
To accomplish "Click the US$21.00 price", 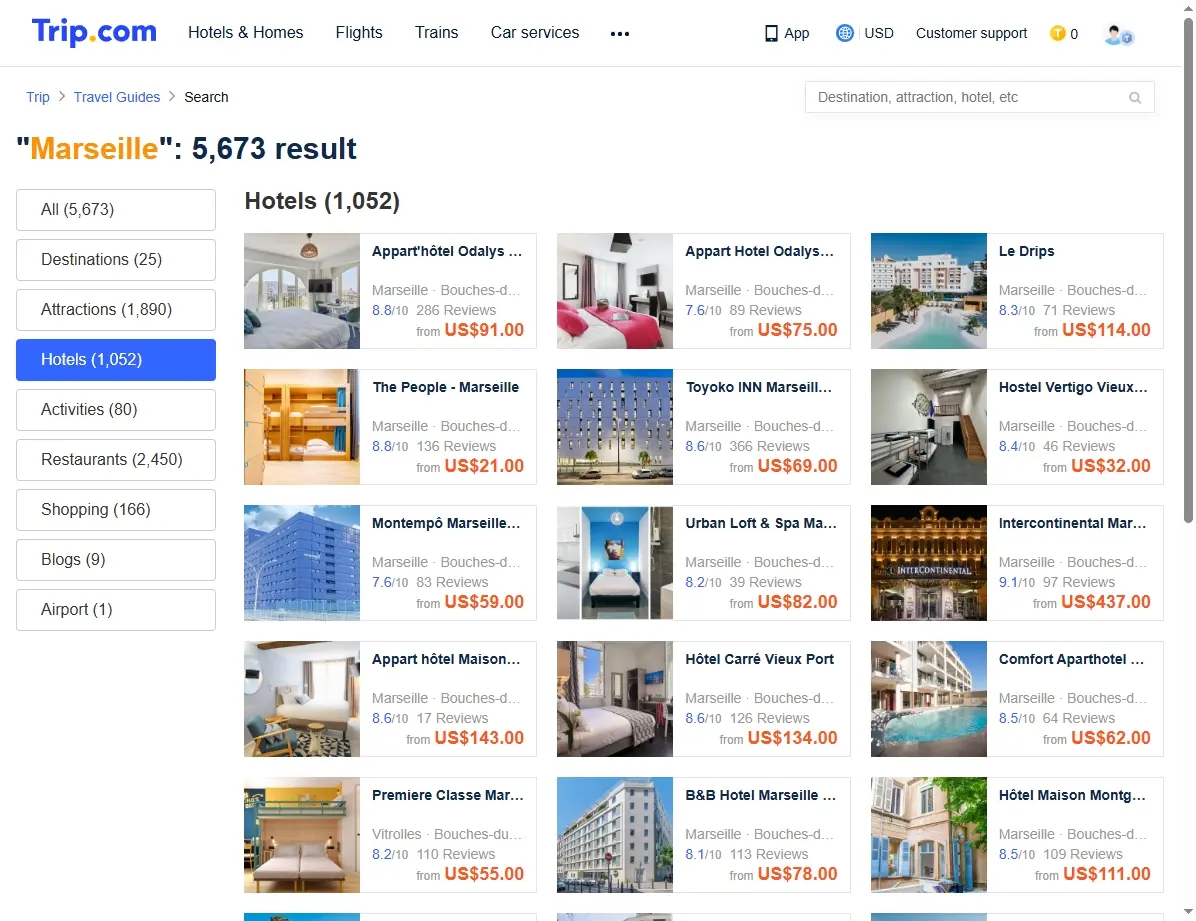I will [484, 466].
